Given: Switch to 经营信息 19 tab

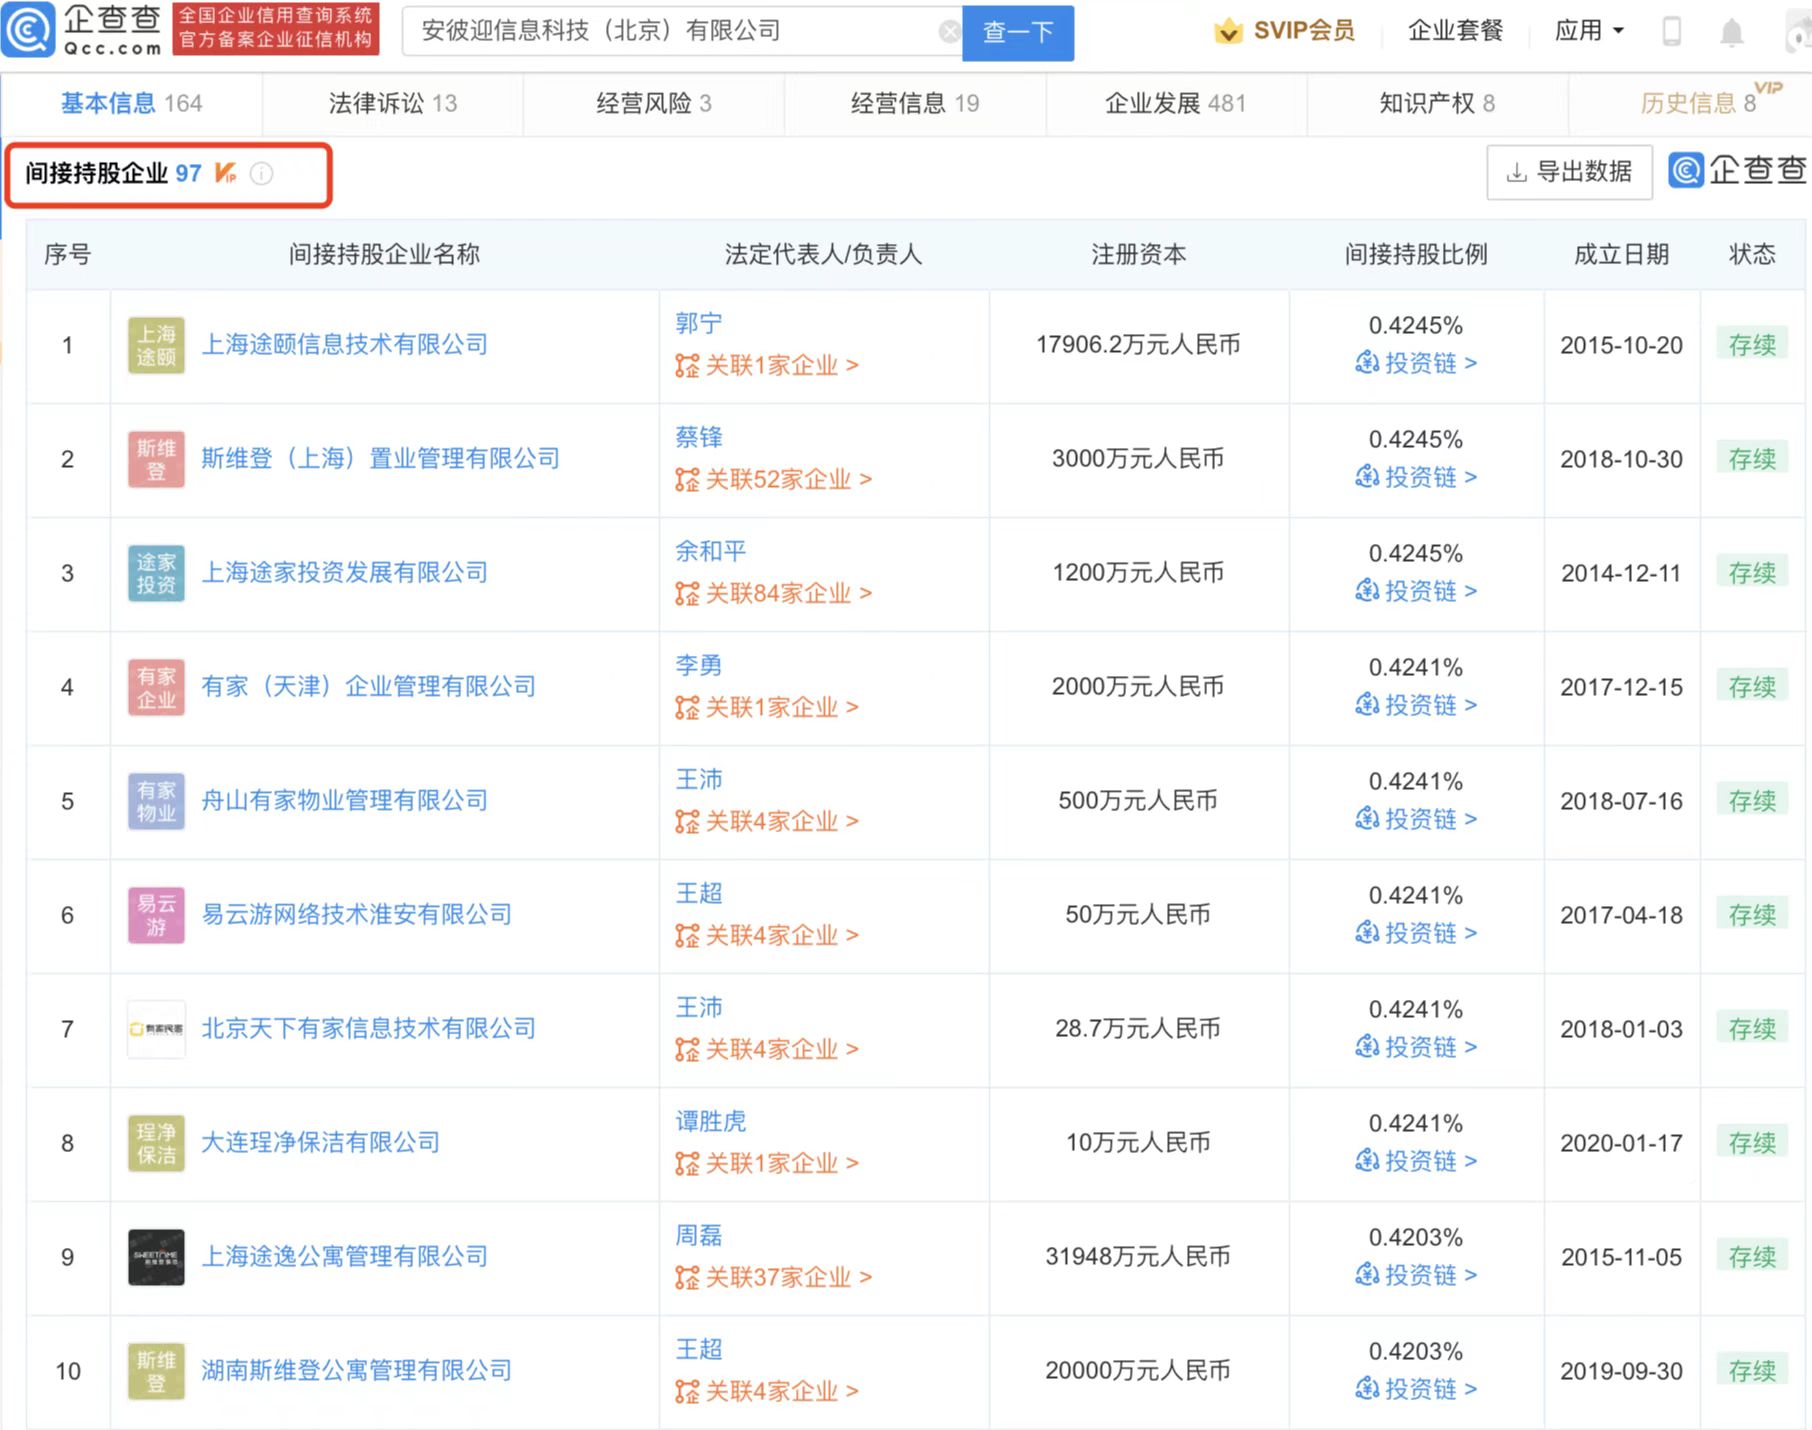Looking at the screenshot, I should (x=915, y=103).
